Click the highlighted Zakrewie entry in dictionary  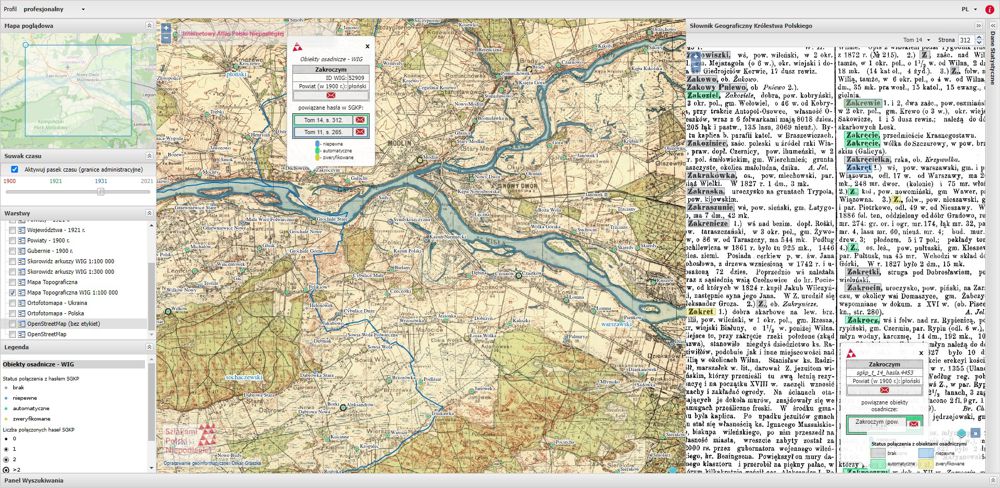pos(863,103)
